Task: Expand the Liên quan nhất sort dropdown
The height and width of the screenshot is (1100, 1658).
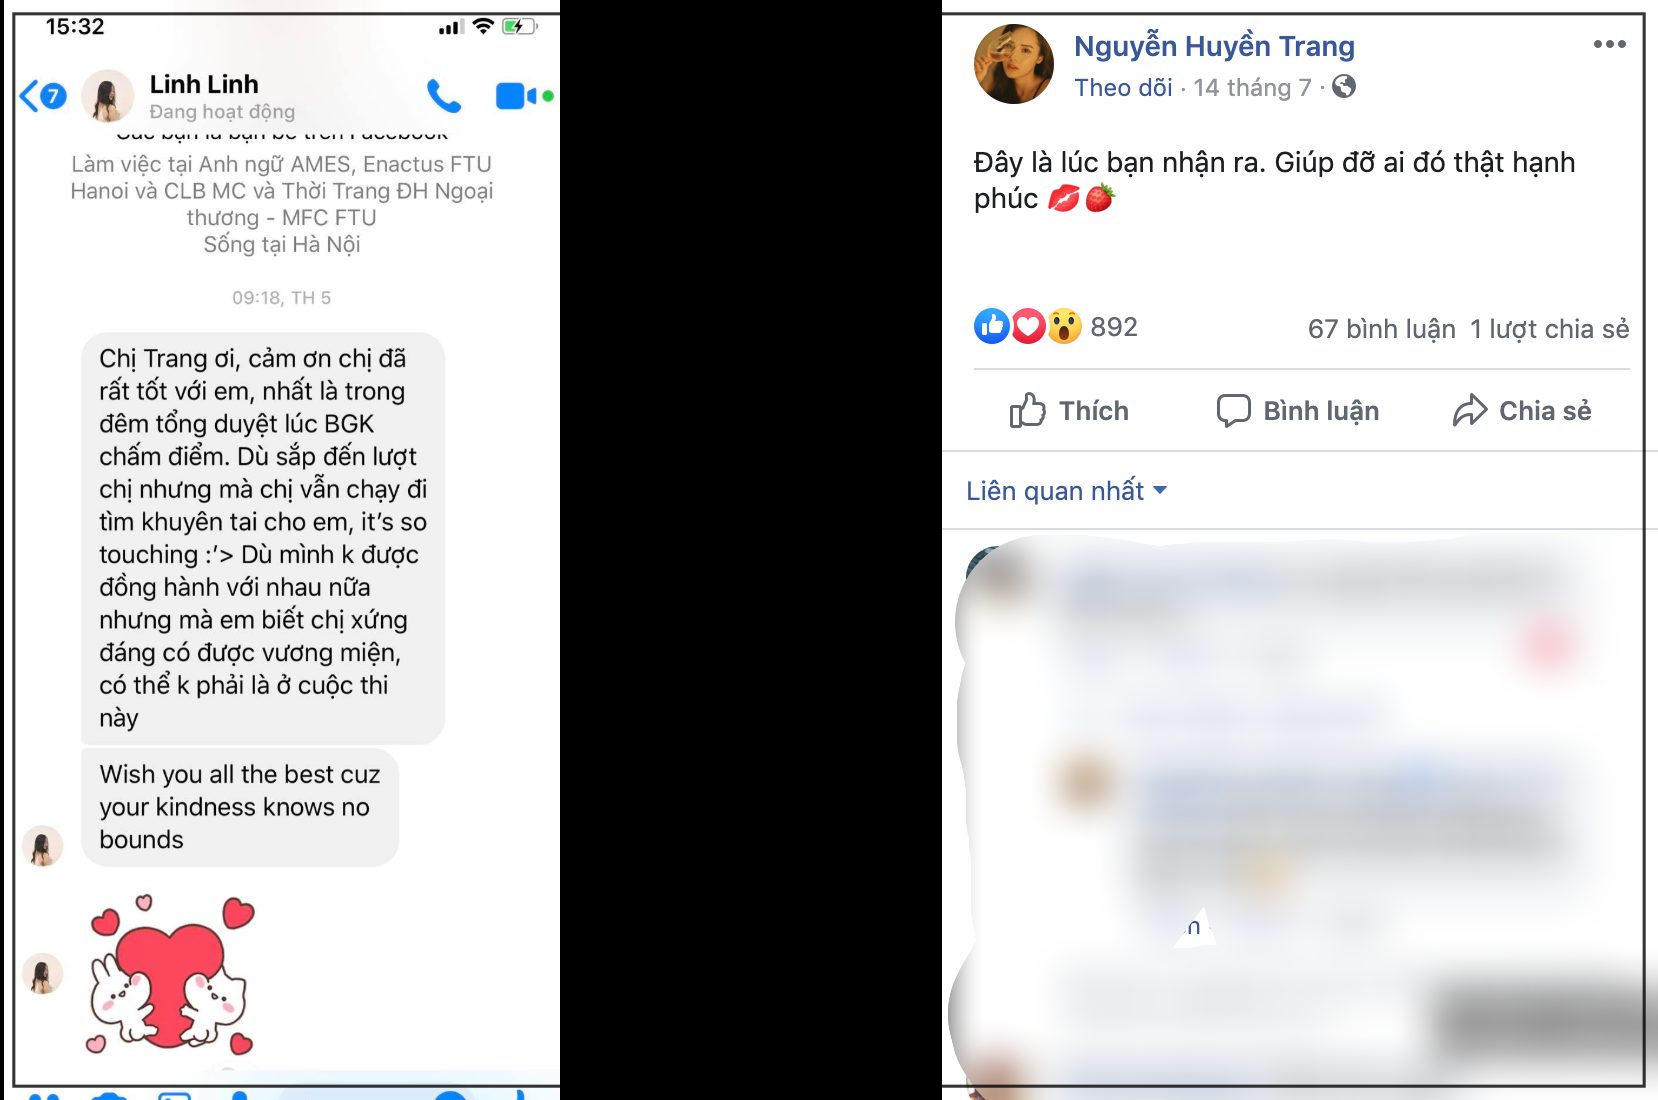Action: pyautogui.click(x=1066, y=491)
